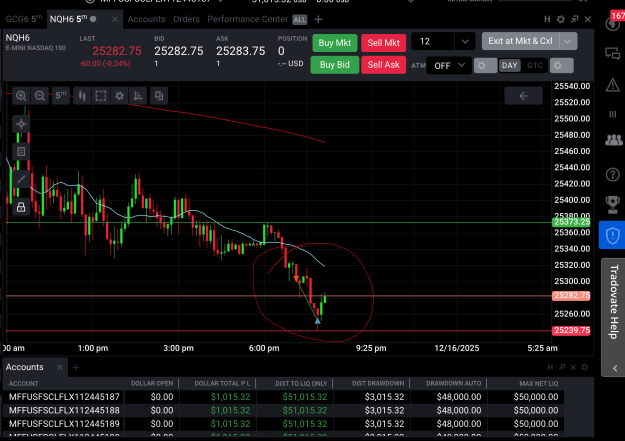Switch to the GCG6 5m tab
The width and height of the screenshot is (625, 441).
coord(24,19)
